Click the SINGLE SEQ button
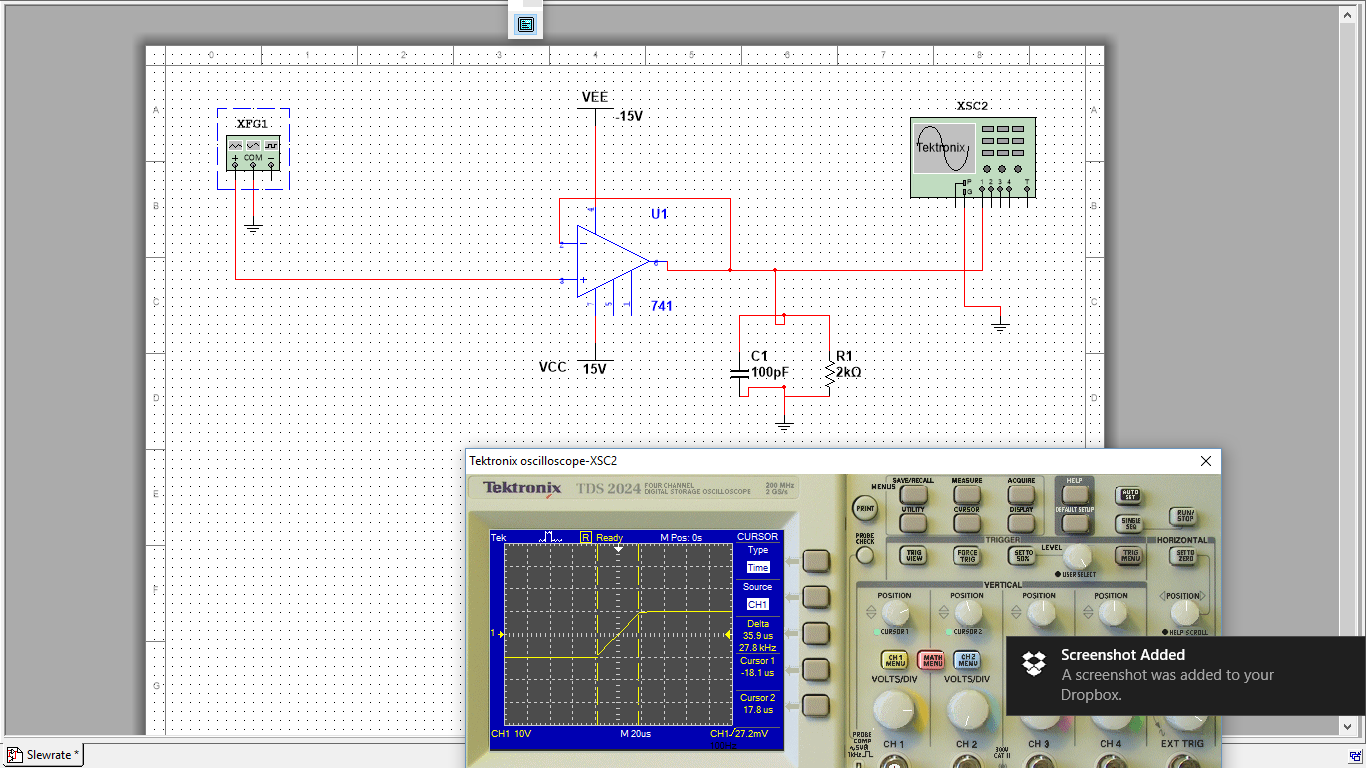 point(1131,523)
